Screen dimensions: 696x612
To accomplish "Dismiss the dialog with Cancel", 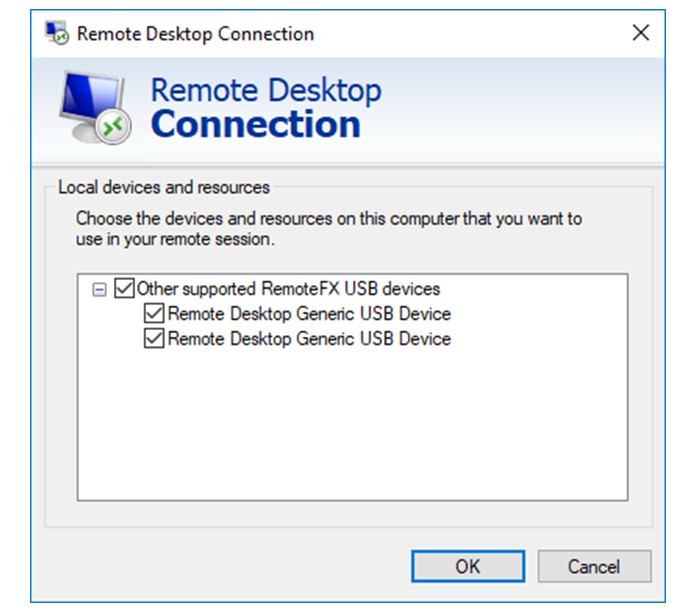I will click(x=594, y=566).
